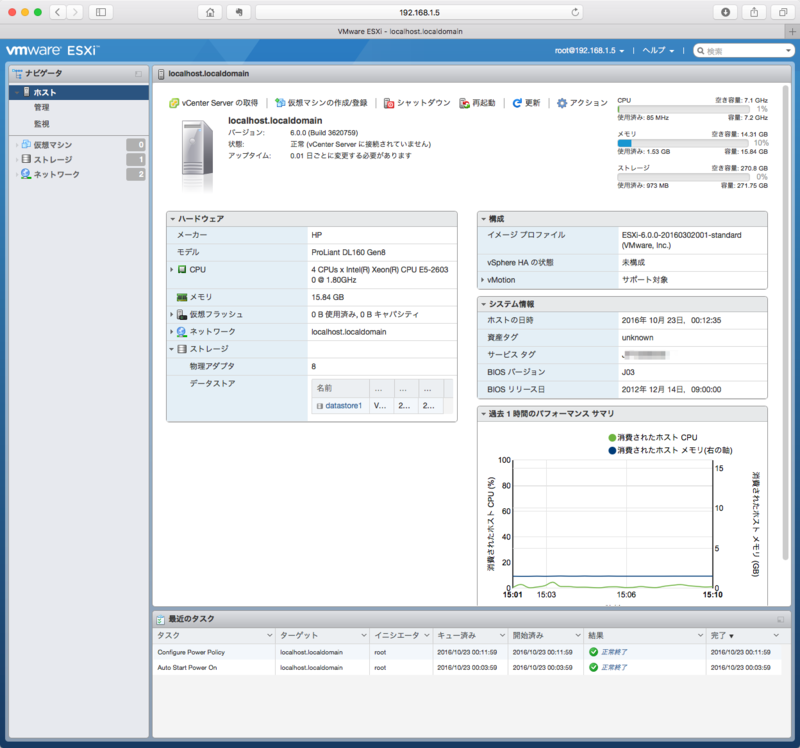Click the CPU usage bar
The width and height of the screenshot is (800, 748).
point(683,109)
